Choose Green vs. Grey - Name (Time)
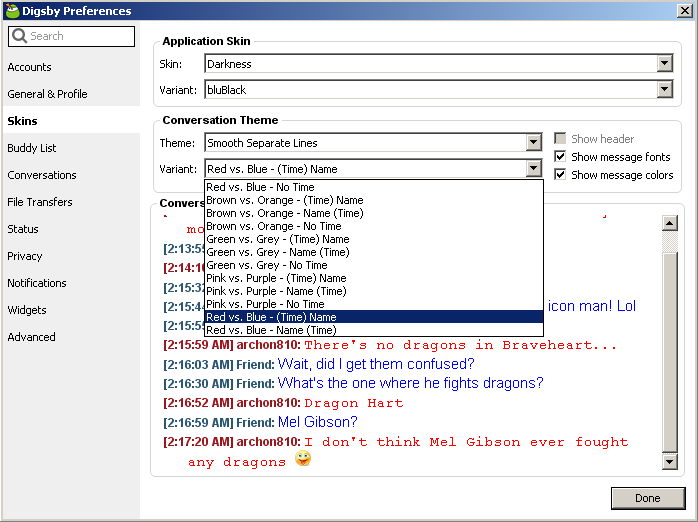698x522 pixels. (374, 252)
